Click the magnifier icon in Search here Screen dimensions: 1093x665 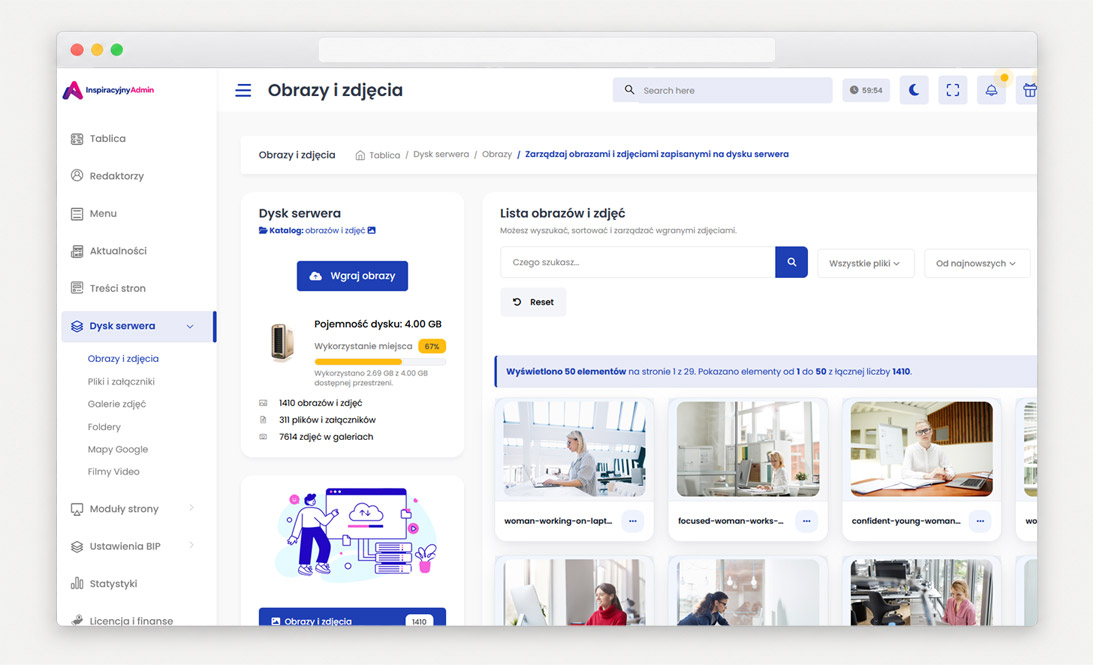(629, 90)
